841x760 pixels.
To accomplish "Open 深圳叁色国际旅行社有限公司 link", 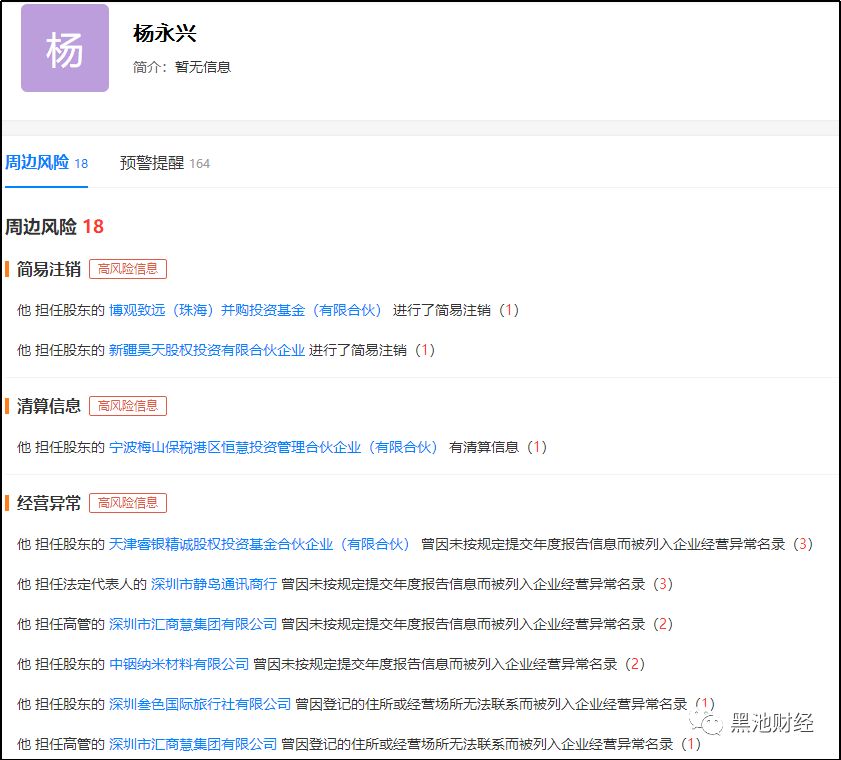I will 200,704.
